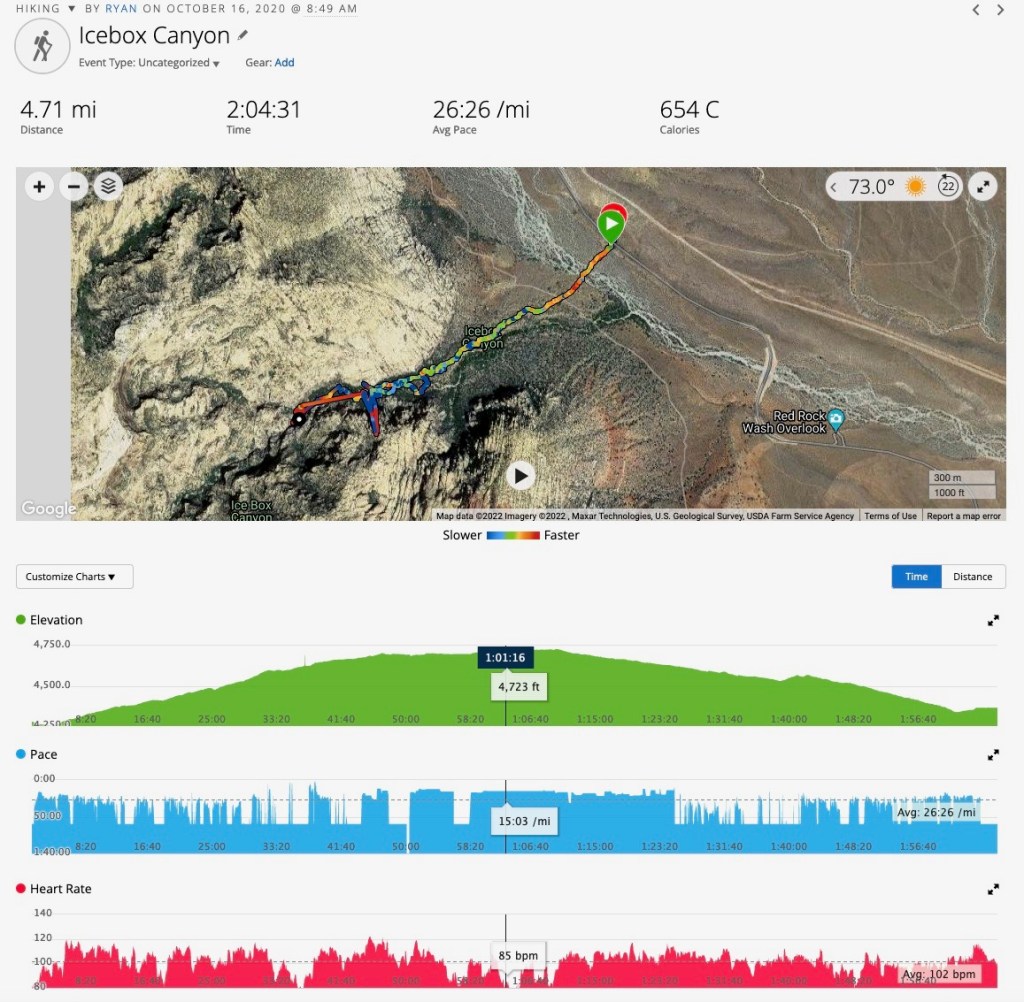Expand the map to fullscreen

click(x=983, y=187)
